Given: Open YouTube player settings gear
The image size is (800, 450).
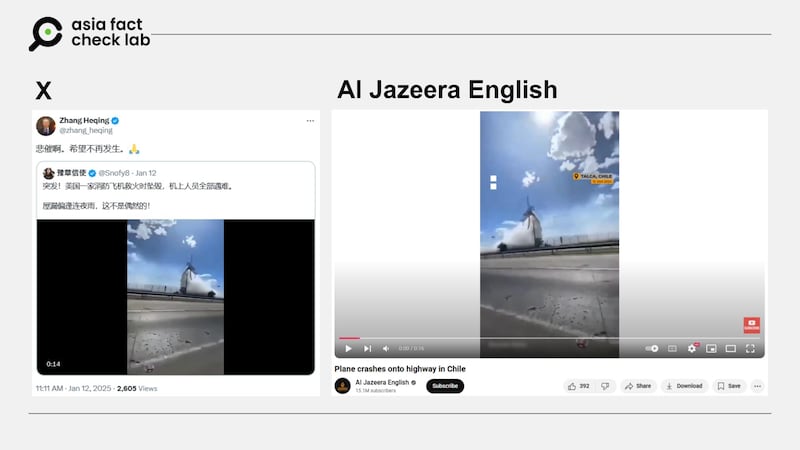Looking at the screenshot, I should point(692,348).
